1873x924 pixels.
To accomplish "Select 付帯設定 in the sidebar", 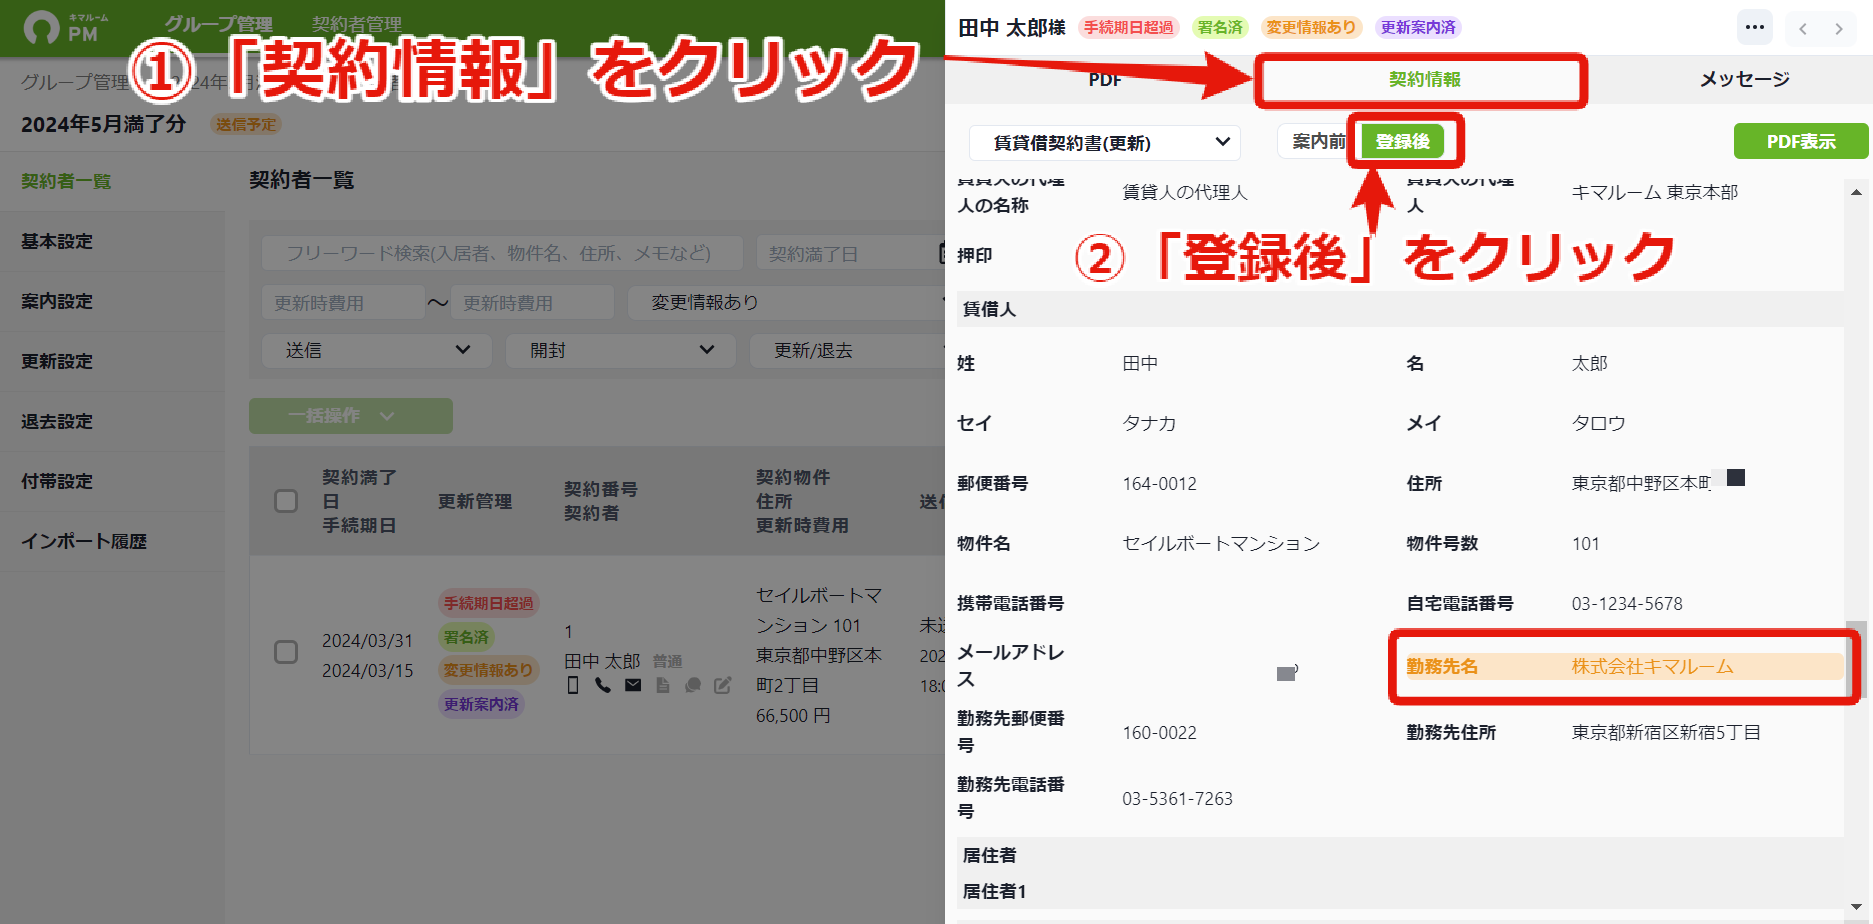I will (112, 481).
